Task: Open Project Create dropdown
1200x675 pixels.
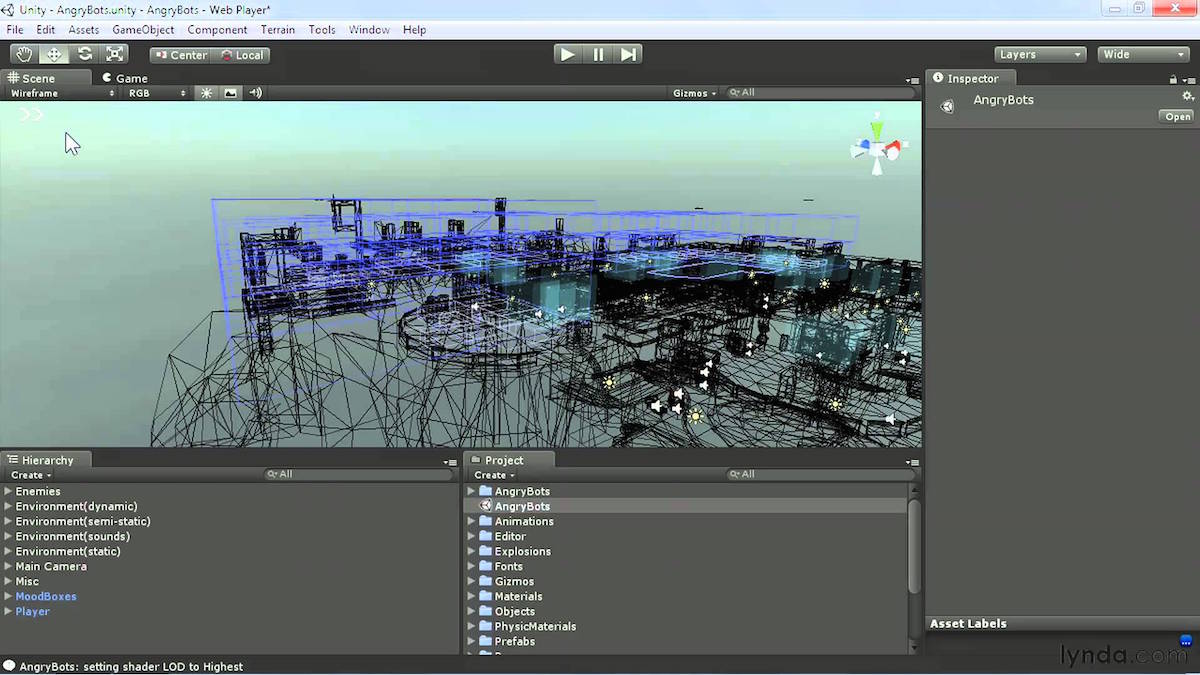Action: tap(494, 475)
